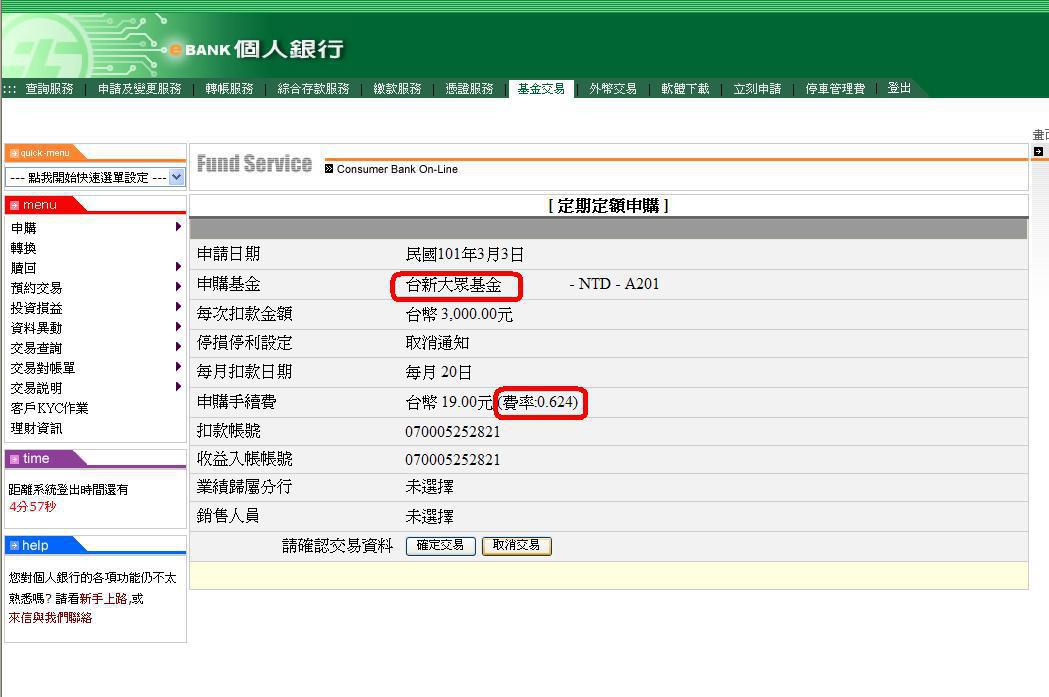
Task: Click the date 民國101年3月3日
Action: coord(464,255)
